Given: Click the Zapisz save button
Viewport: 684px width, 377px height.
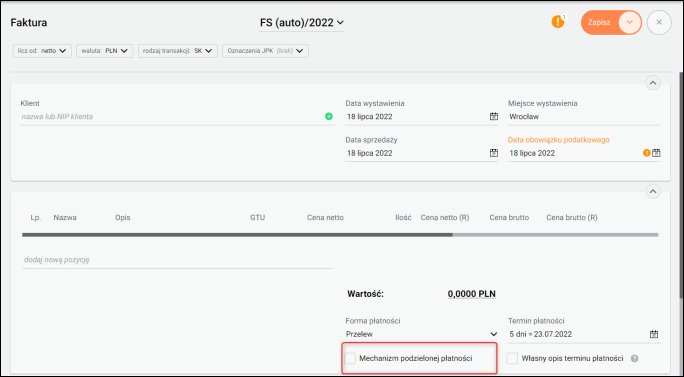Looking at the screenshot, I should point(599,22).
